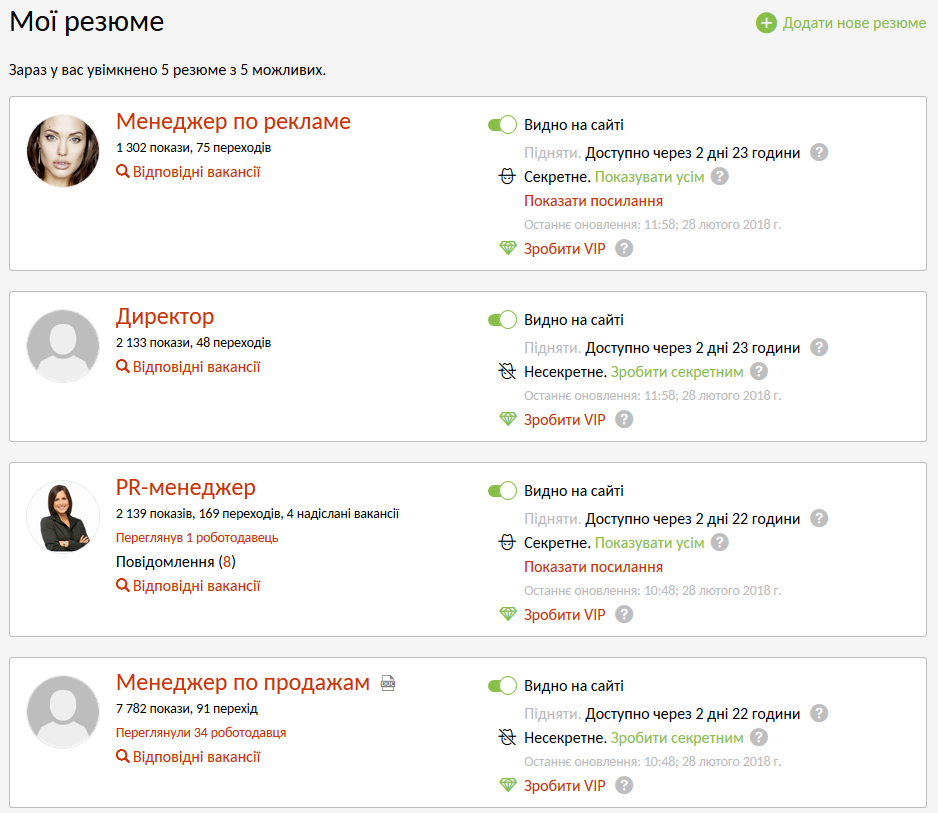Click help icon beside Менеджер по рекламе availability
This screenshot has width=938, height=813.
(x=819, y=153)
